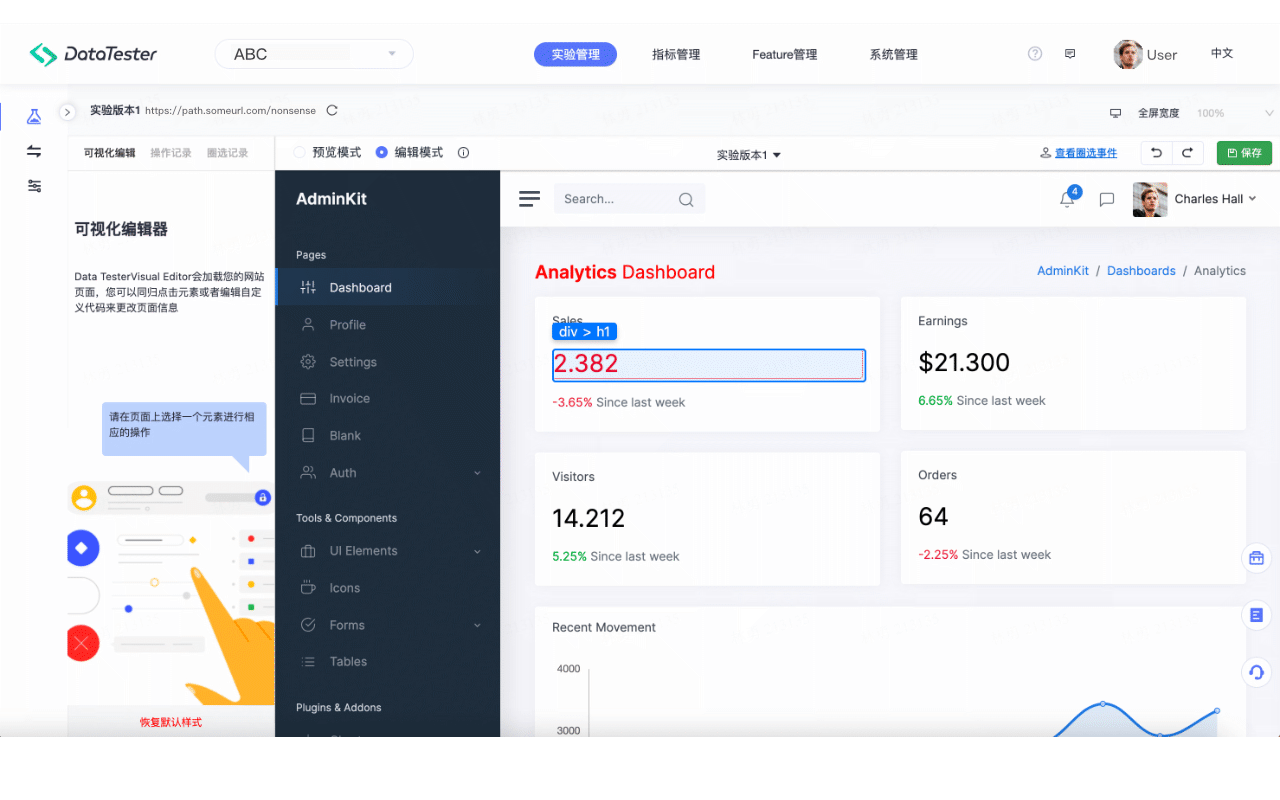Viewport: 1280px width, 800px height.
Task: Select 编辑模式 radio button
Action: (381, 153)
